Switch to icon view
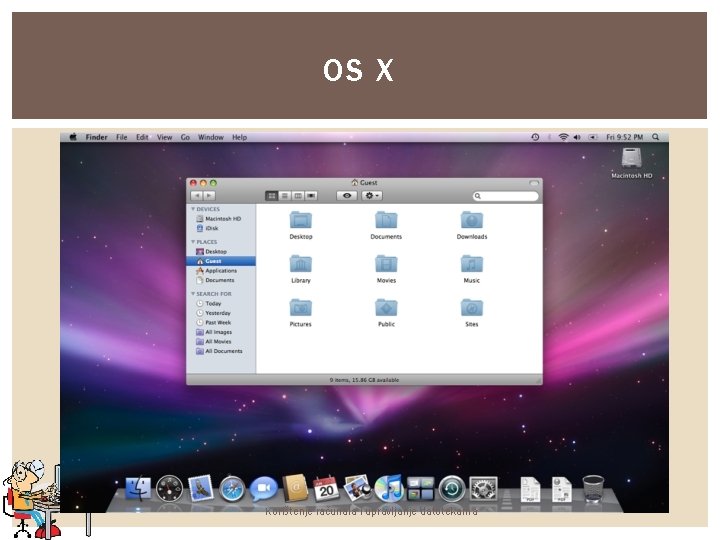720x540 pixels. coord(272,196)
